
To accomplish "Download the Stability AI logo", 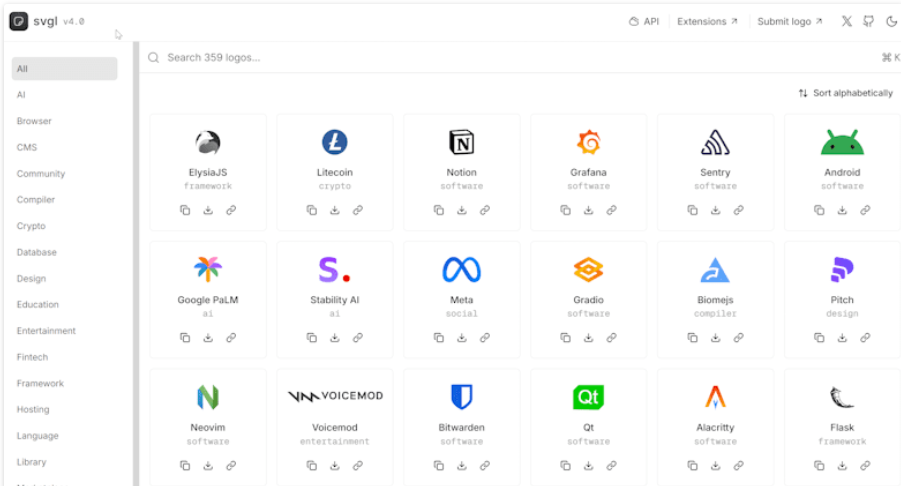I will click(335, 338).
